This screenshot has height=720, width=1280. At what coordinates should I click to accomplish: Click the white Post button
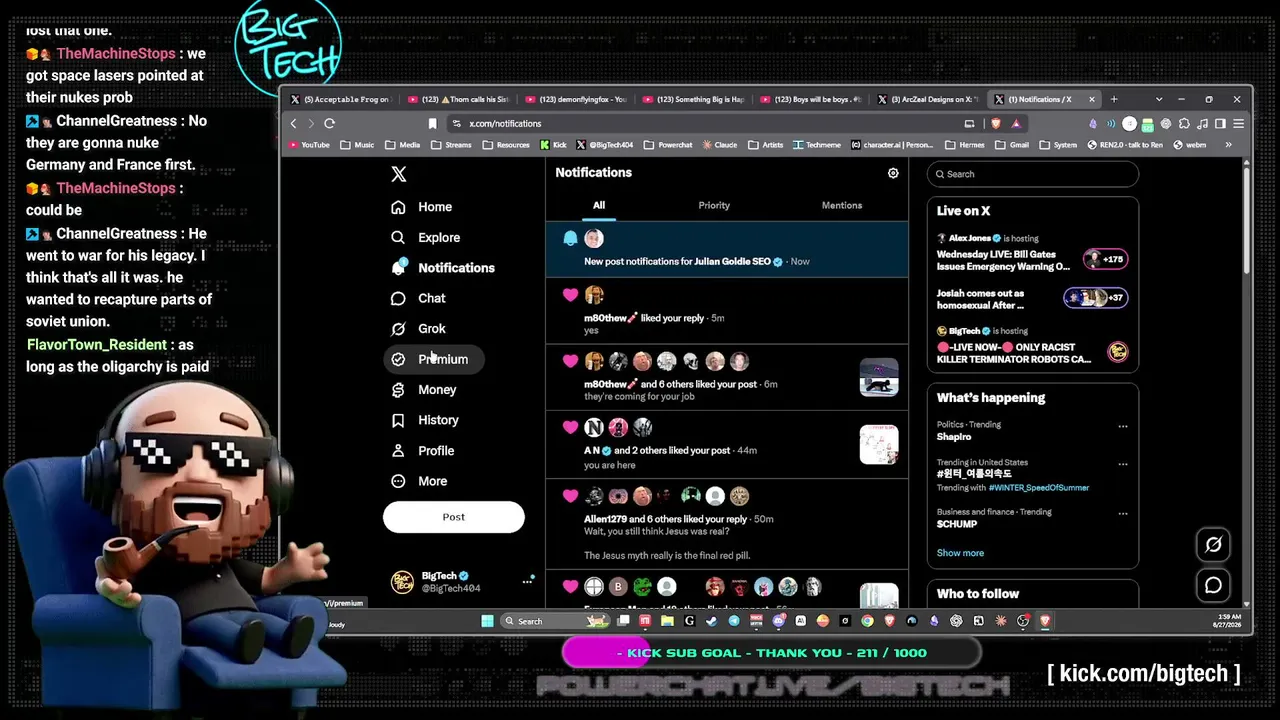(454, 517)
